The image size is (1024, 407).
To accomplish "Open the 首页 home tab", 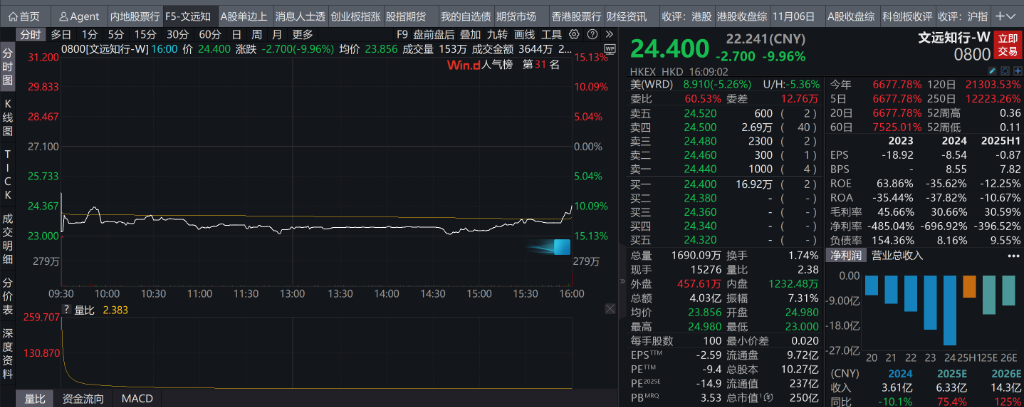I will 24,17.
